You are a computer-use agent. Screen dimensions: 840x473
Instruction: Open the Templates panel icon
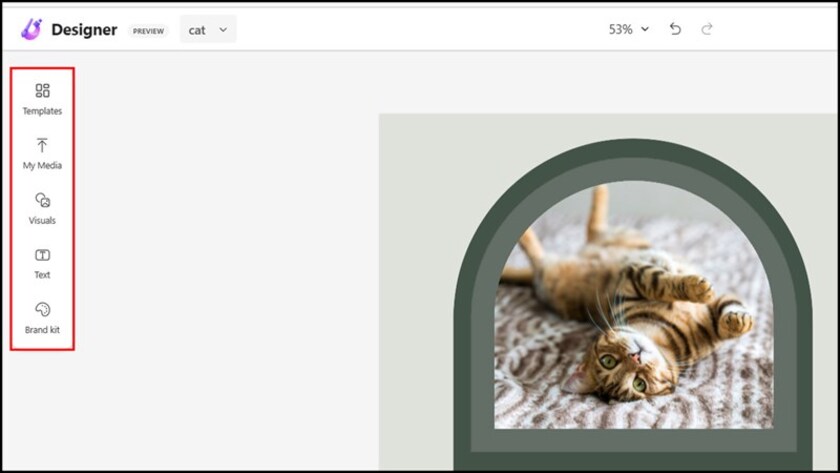pos(42,91)
